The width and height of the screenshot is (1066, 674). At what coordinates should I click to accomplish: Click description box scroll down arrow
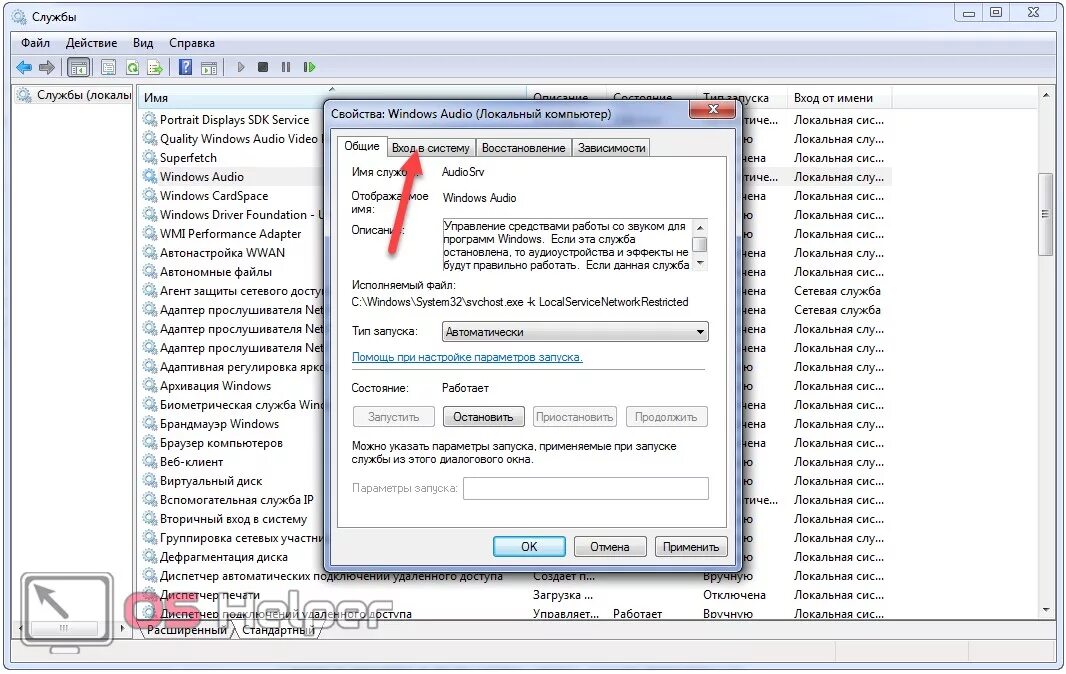point(700,263)
